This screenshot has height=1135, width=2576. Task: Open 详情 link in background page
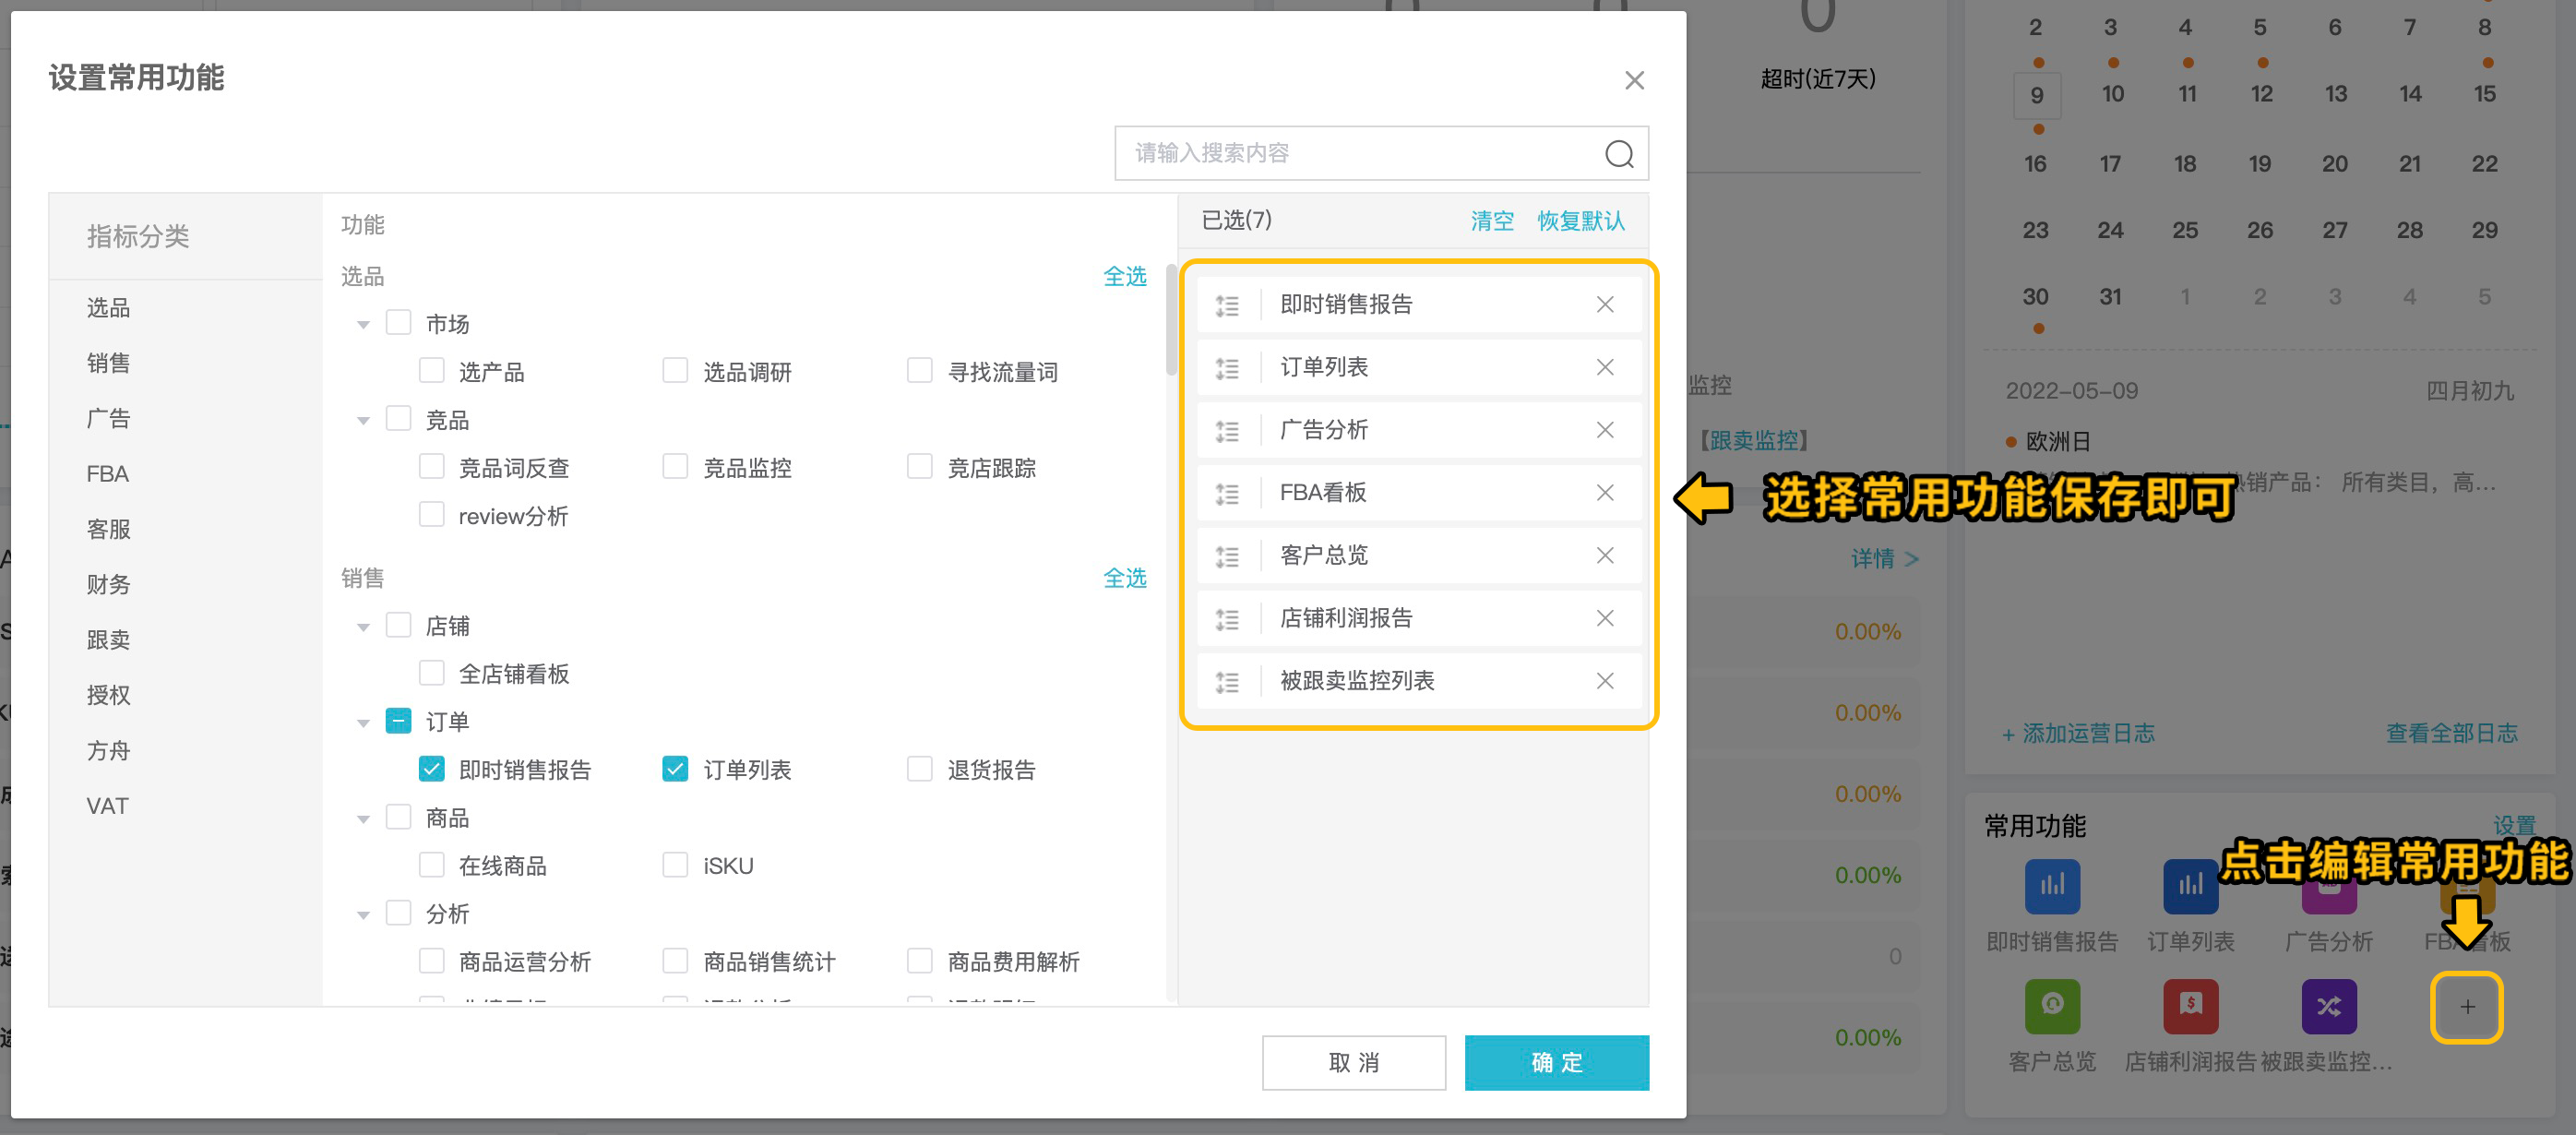(1884, 558)
